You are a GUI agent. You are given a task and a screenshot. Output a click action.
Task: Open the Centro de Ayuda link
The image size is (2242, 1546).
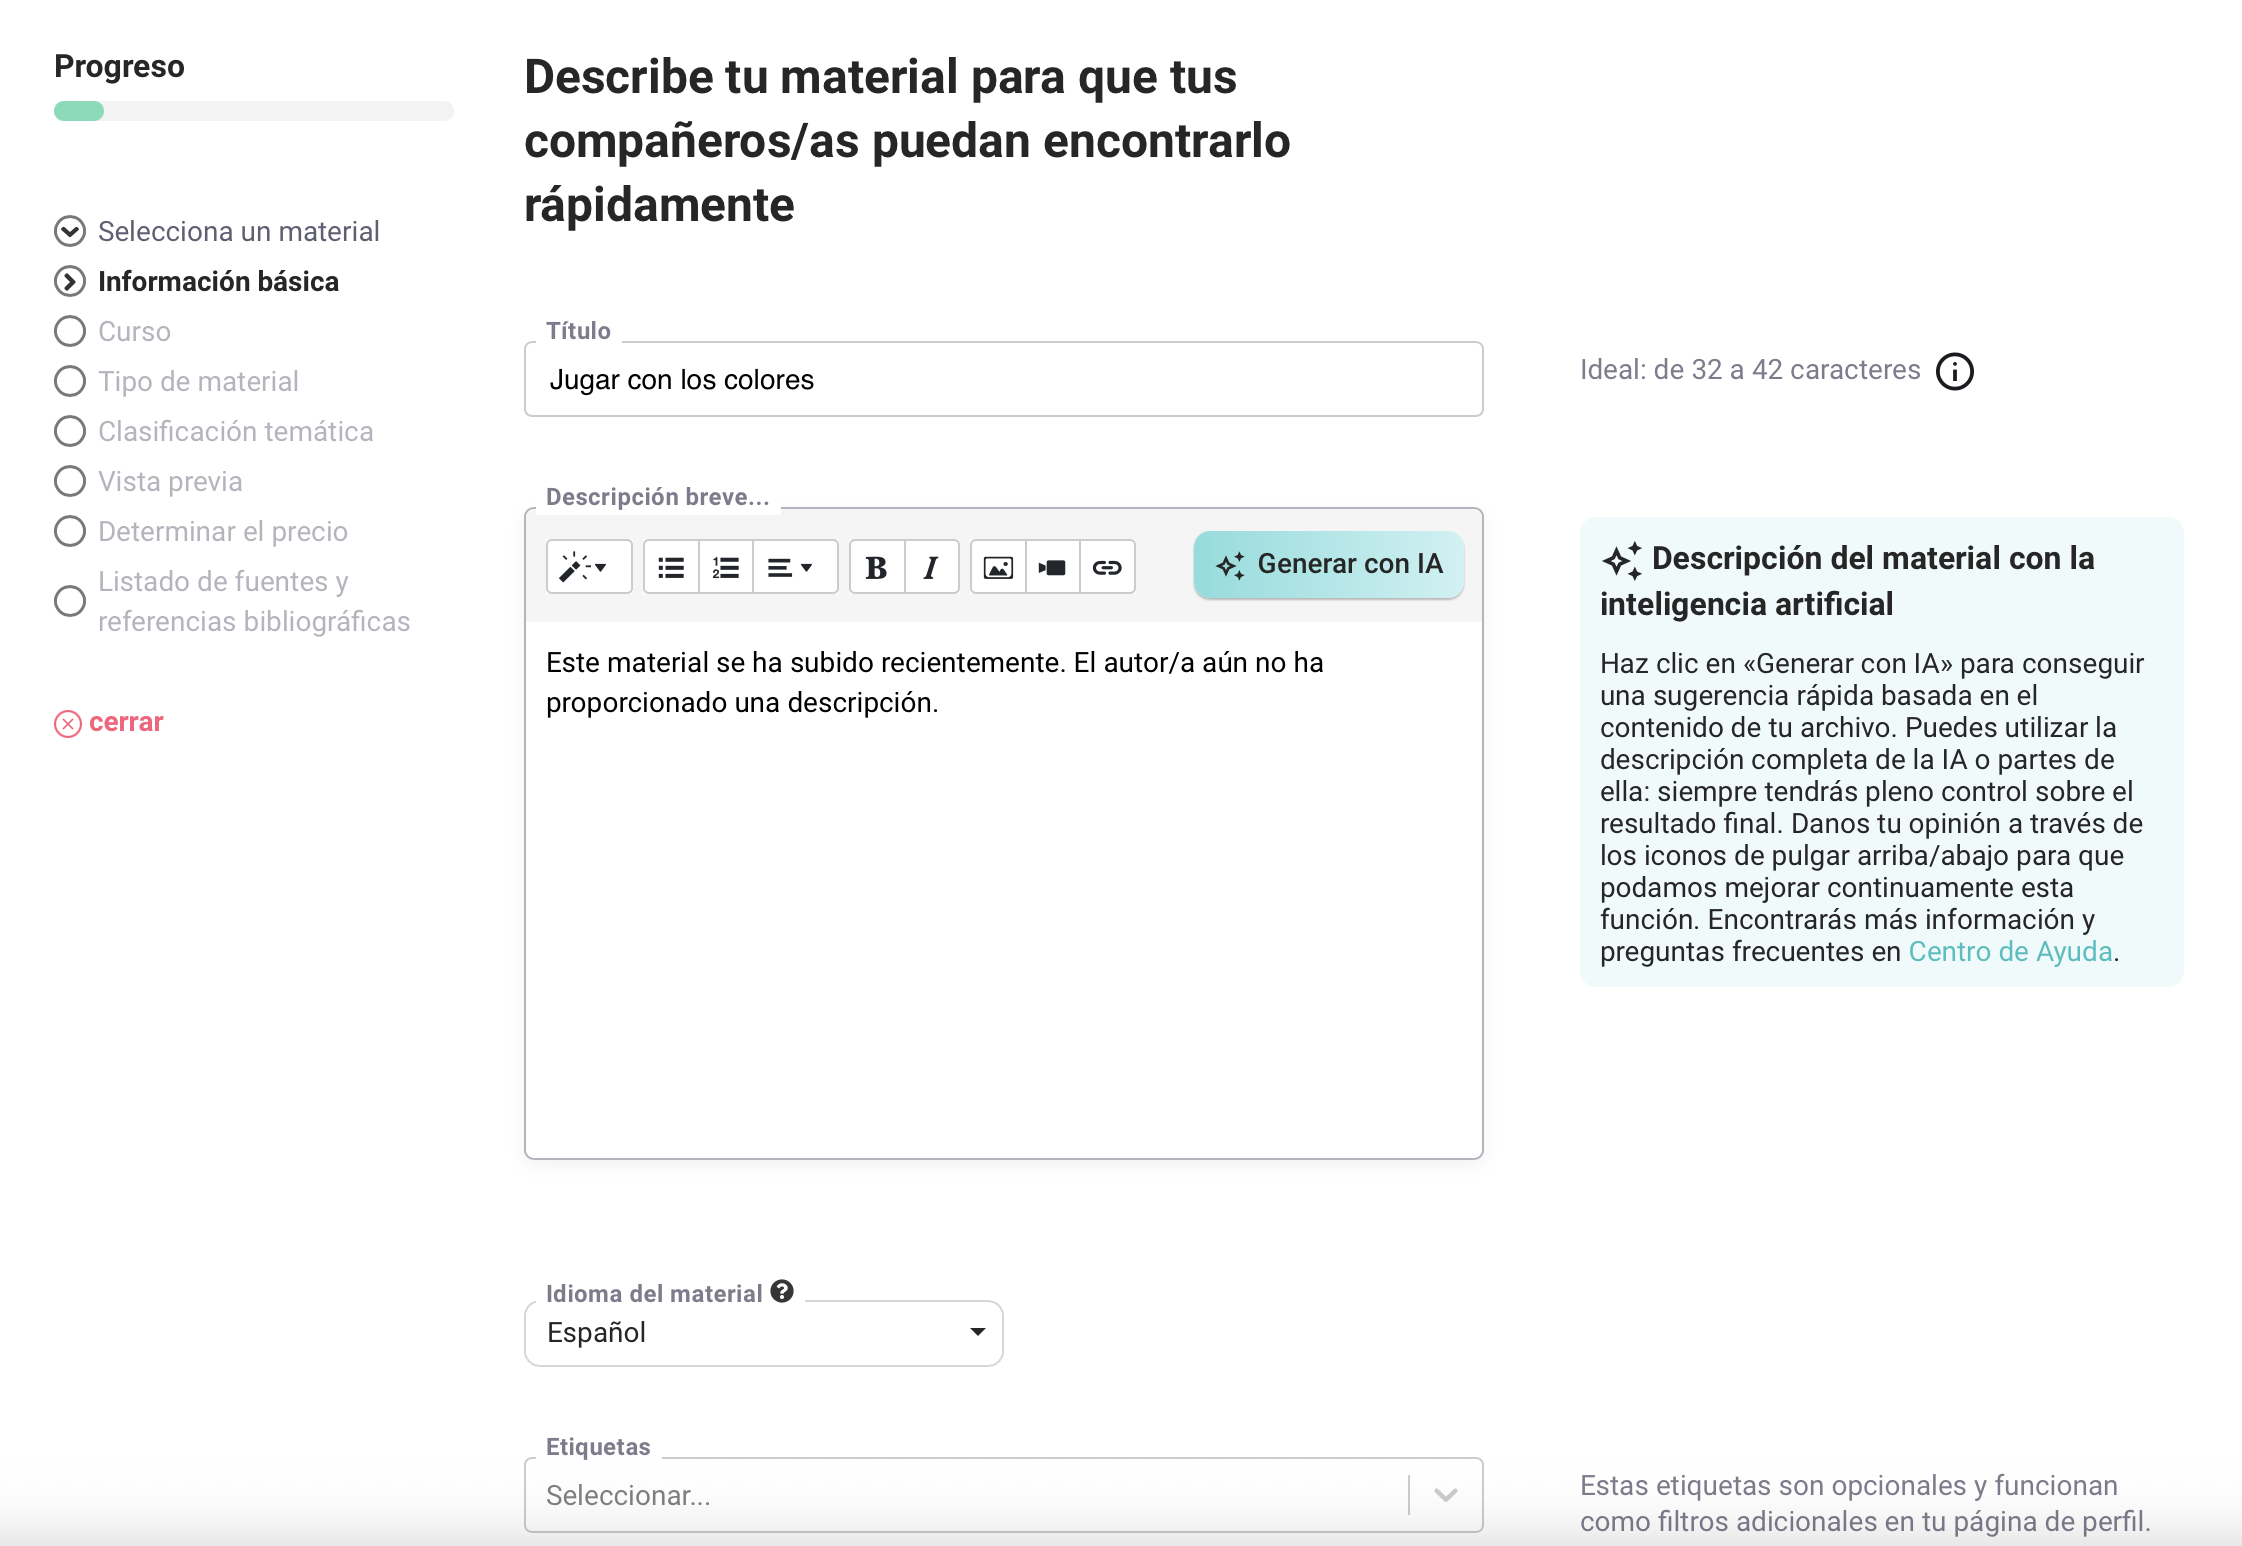(x=2010, y=951)
